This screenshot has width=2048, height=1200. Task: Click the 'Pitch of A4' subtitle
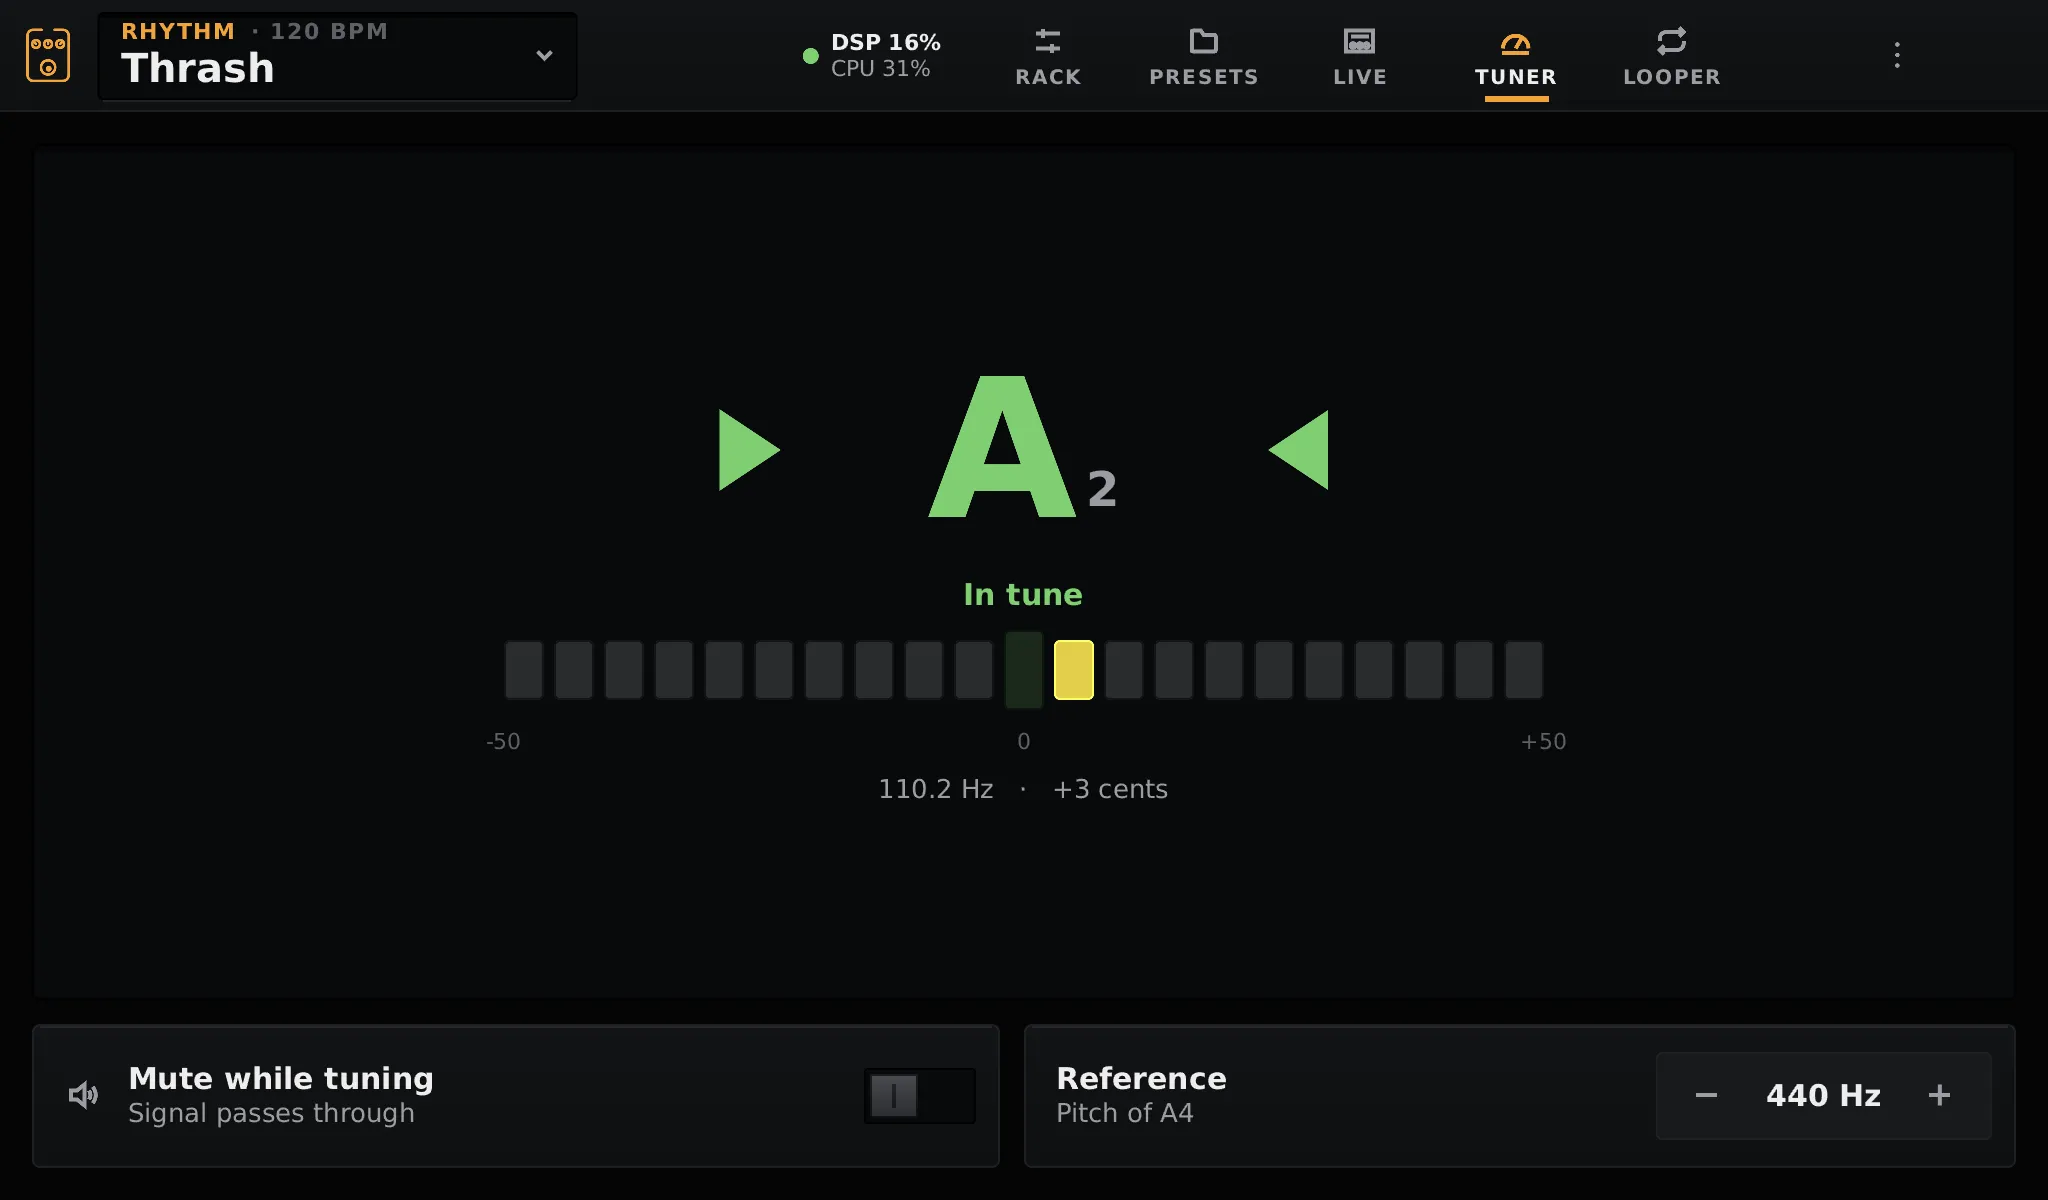(x=1125, y=1113)
